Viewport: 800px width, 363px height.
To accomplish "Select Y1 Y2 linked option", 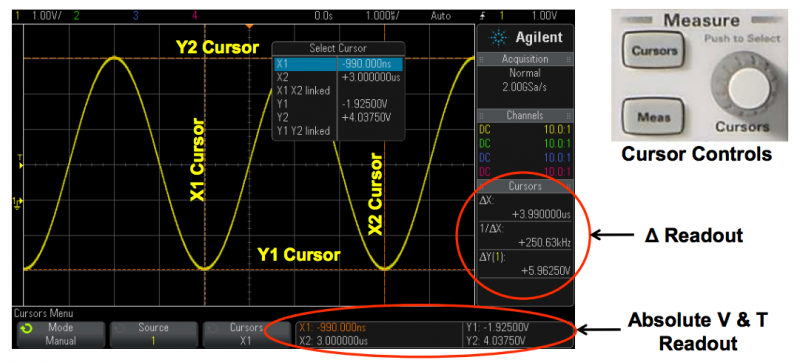I will click(303, 131).
